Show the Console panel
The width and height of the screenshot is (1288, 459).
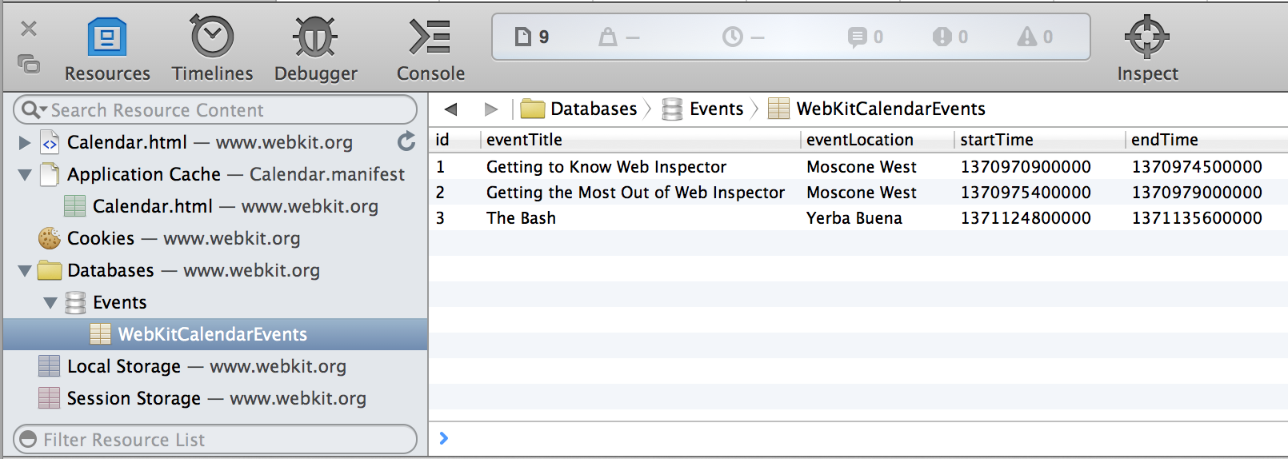(x=430, y=49)
